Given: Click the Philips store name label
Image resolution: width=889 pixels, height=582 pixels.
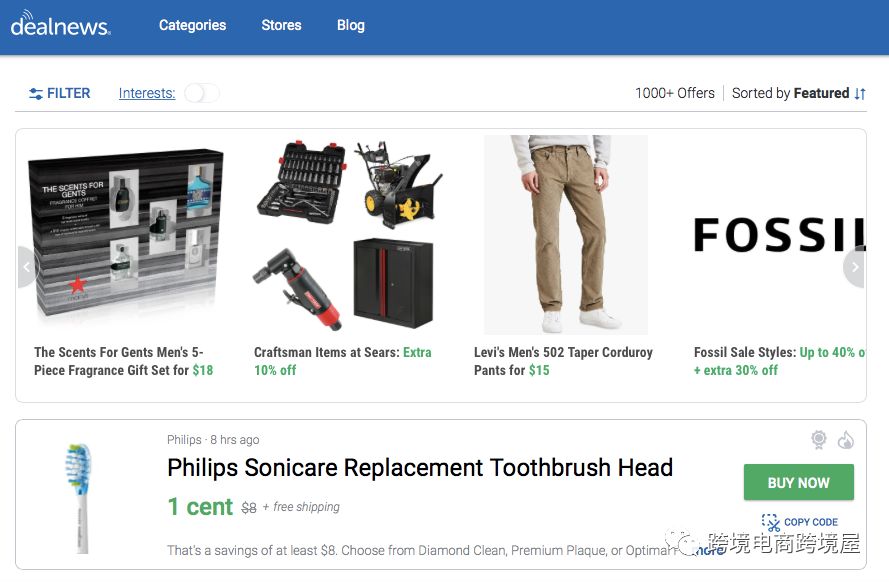Looking at the screenshot, I should click(x=184, y=440).
